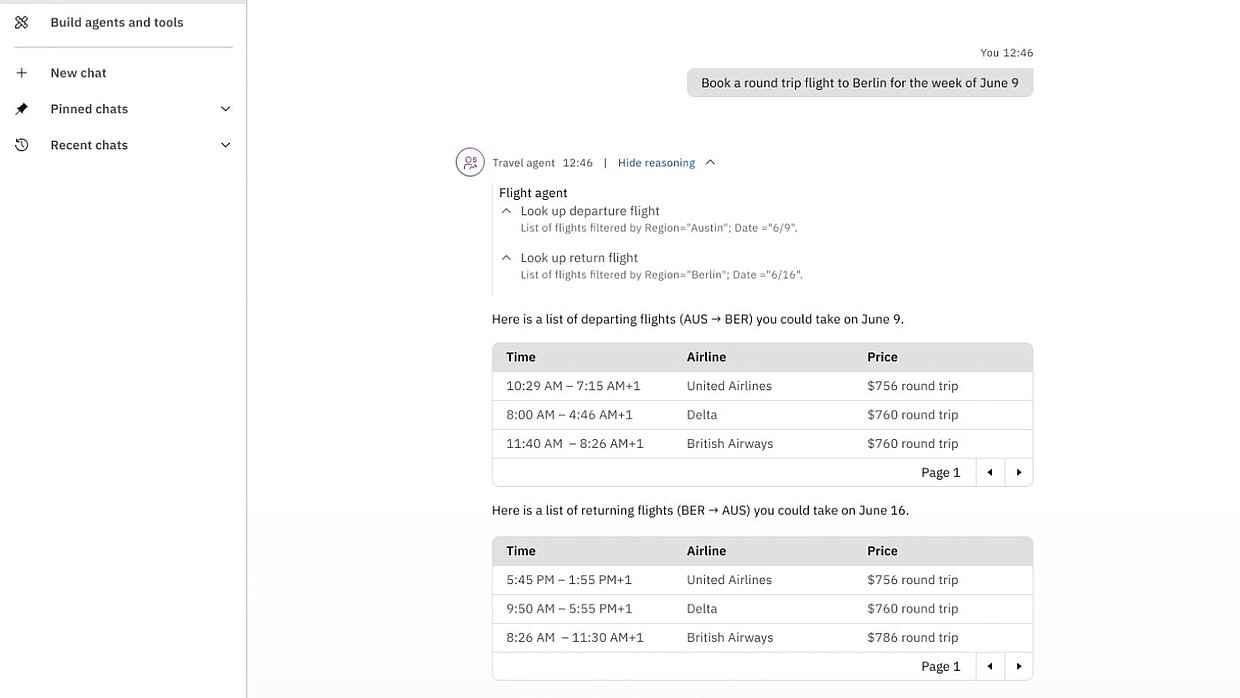Open Build agents and tools
The image size is (1240, 698).
pyautogui.click(x=116, y=22)
